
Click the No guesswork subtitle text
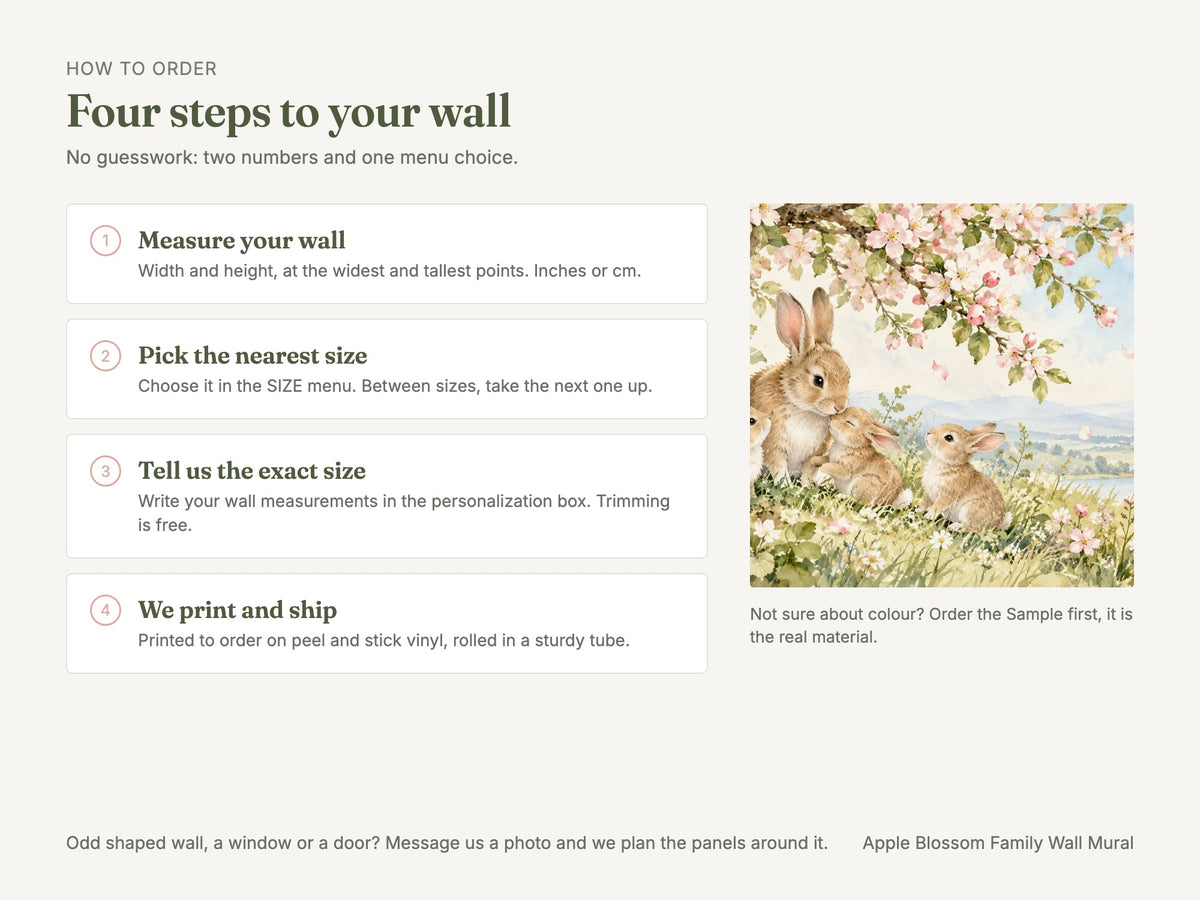tap(292, 157)
